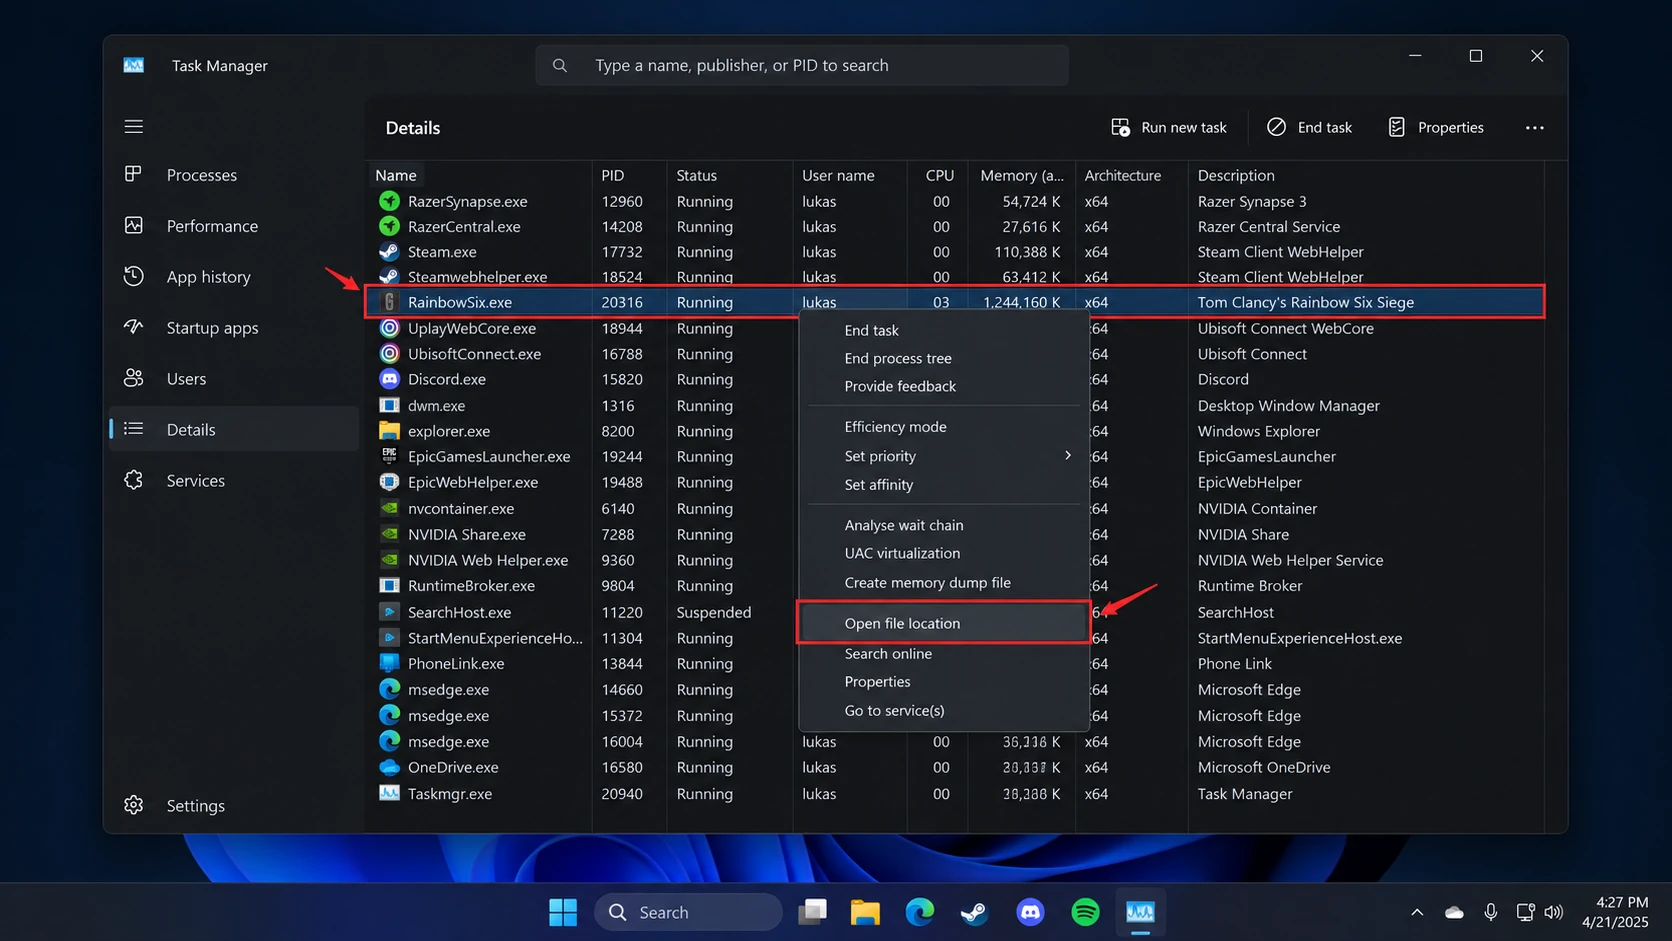Image resolution: width=1672 pixels, height=941 pixels.
Task: Open Users page via its people icon
Action: tap(133, 378)
